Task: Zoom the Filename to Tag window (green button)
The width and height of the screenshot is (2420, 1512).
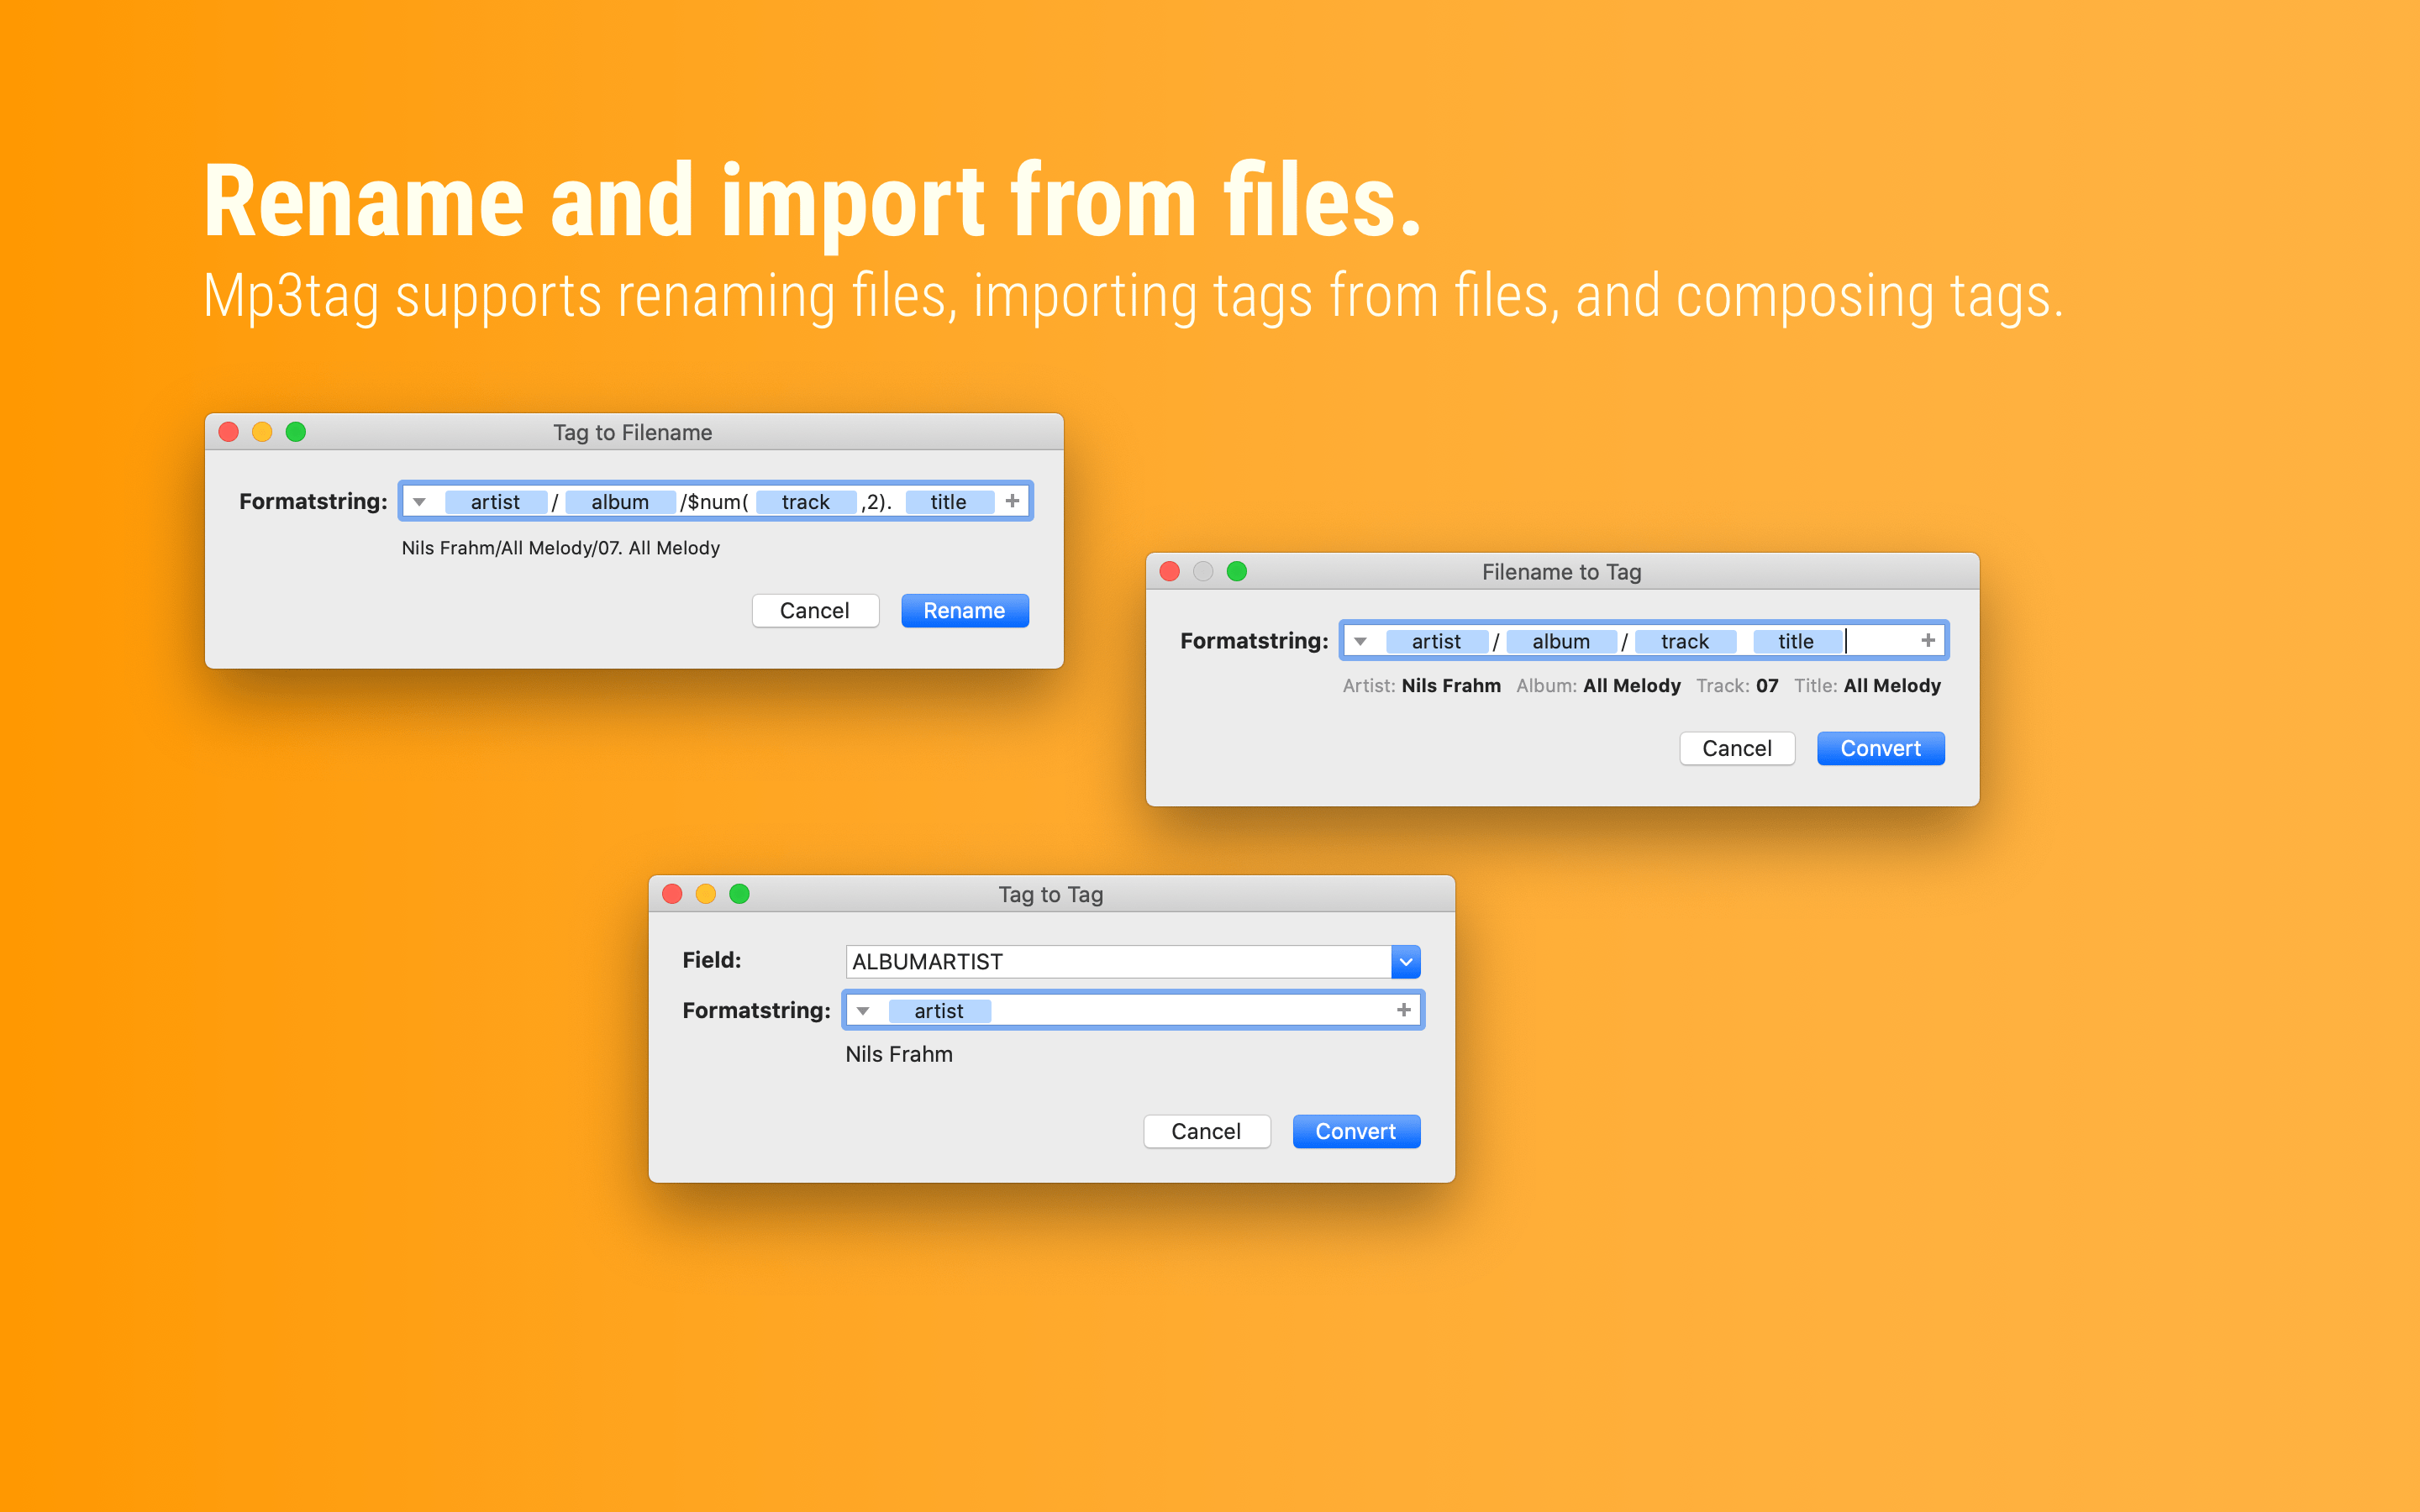Action: click(1237, 571)
